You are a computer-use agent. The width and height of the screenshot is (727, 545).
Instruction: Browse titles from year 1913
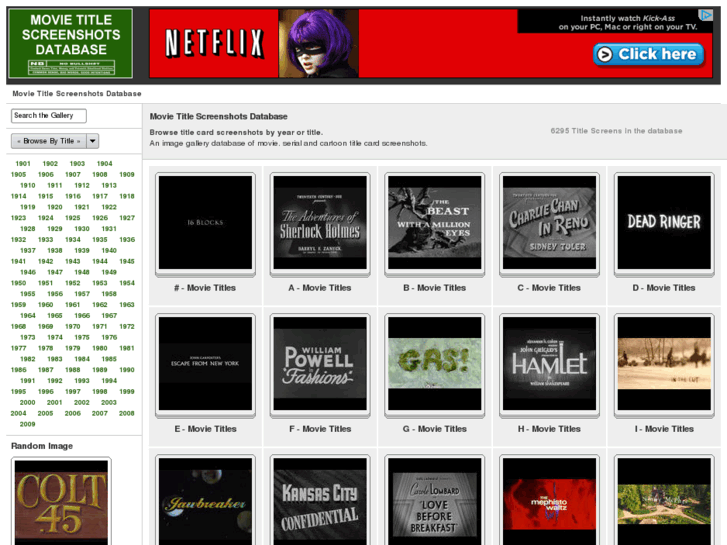pyautogui.click(x=109, y=186)
